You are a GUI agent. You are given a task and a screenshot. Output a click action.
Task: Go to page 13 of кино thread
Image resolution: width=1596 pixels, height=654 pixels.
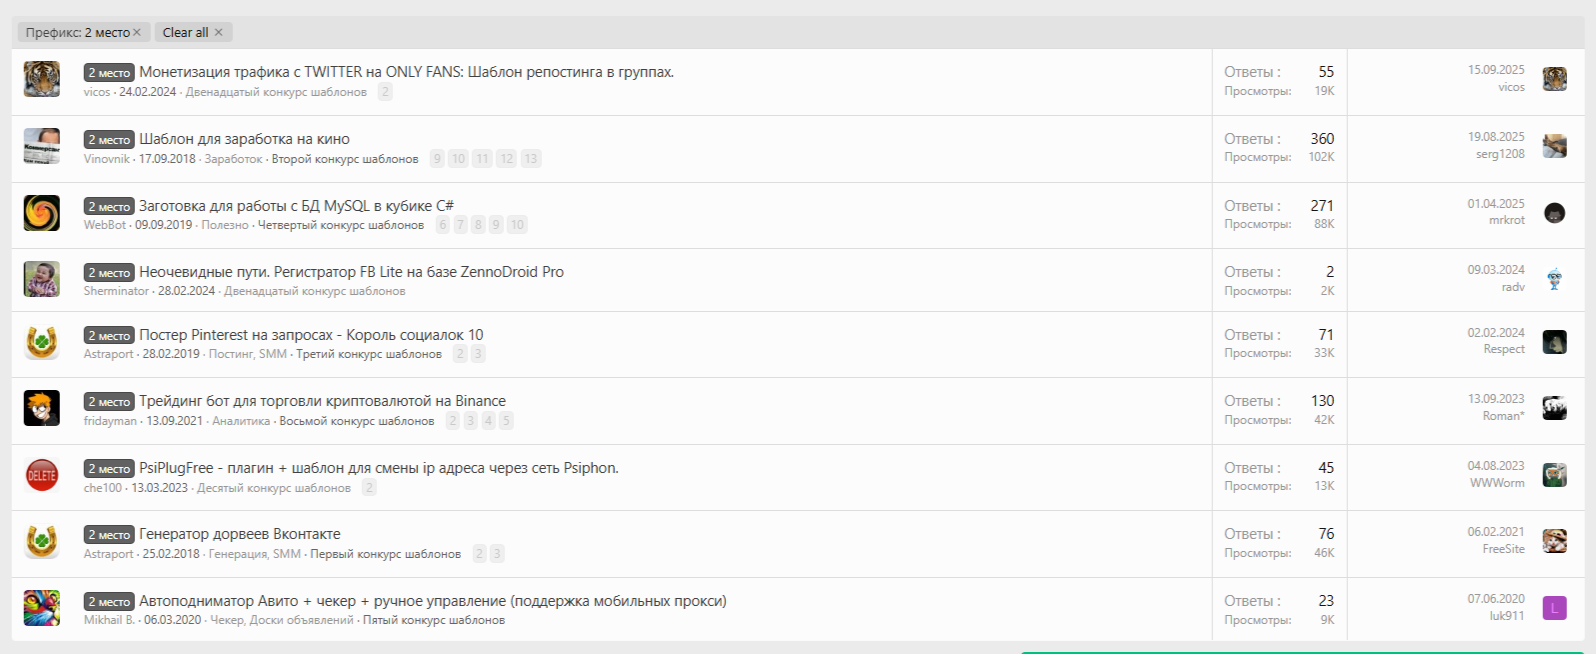tap(530, 159)
